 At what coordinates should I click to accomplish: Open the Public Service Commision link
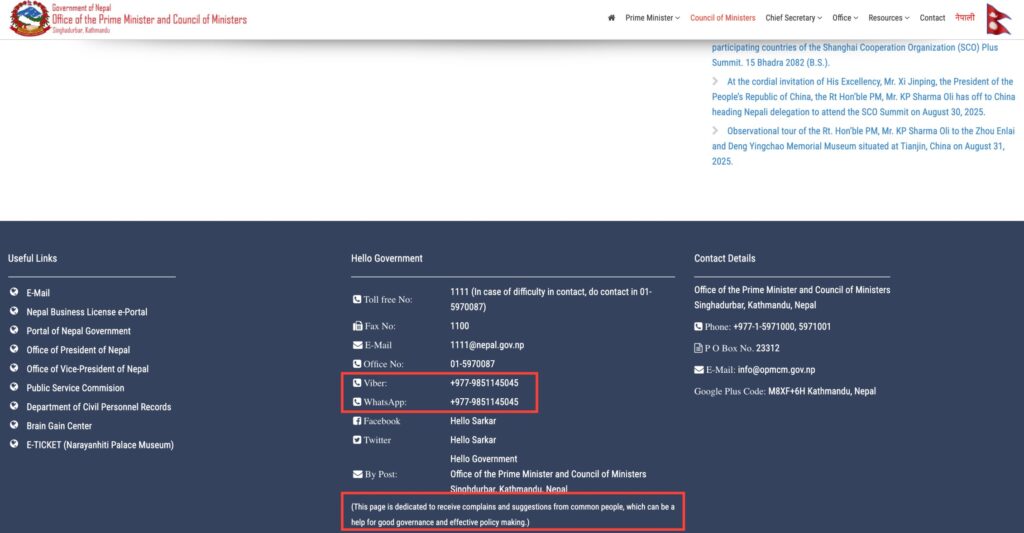[75, 388]
